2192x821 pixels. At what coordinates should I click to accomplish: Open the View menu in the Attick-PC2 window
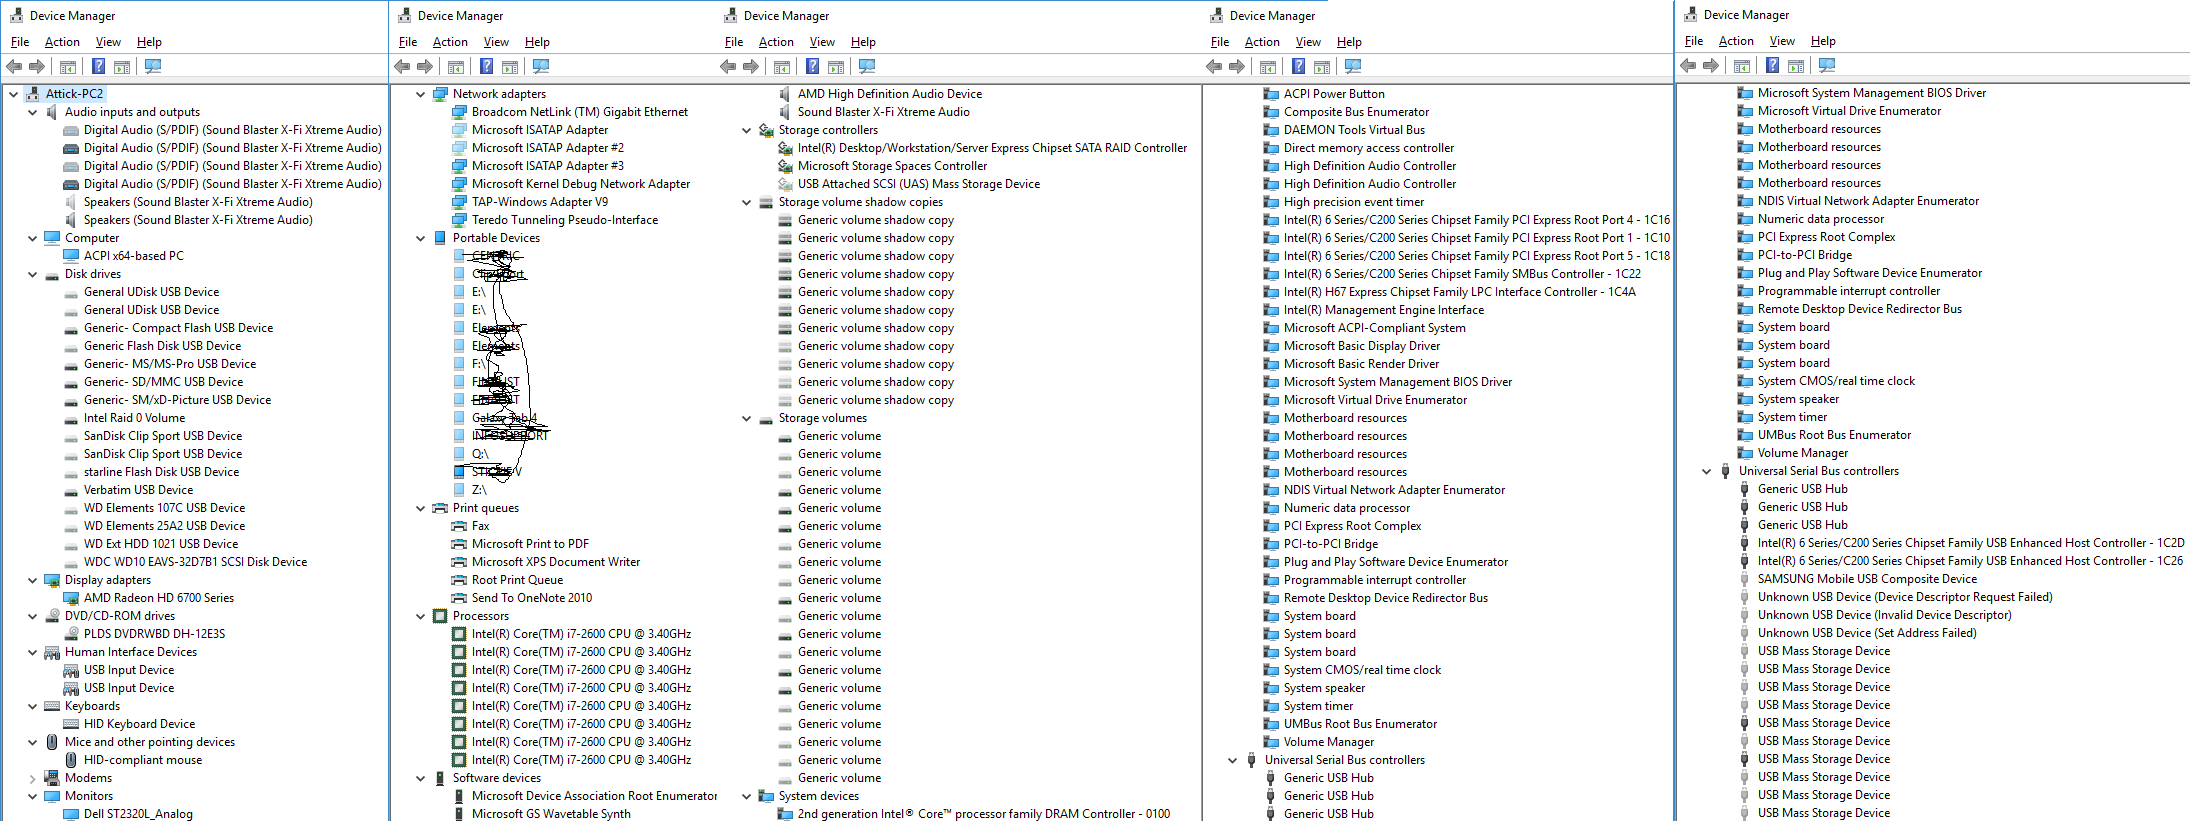click(108, 42)
